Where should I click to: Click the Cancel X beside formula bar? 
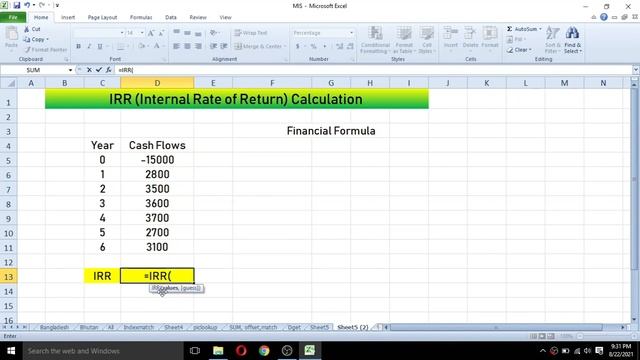[89, 70]
